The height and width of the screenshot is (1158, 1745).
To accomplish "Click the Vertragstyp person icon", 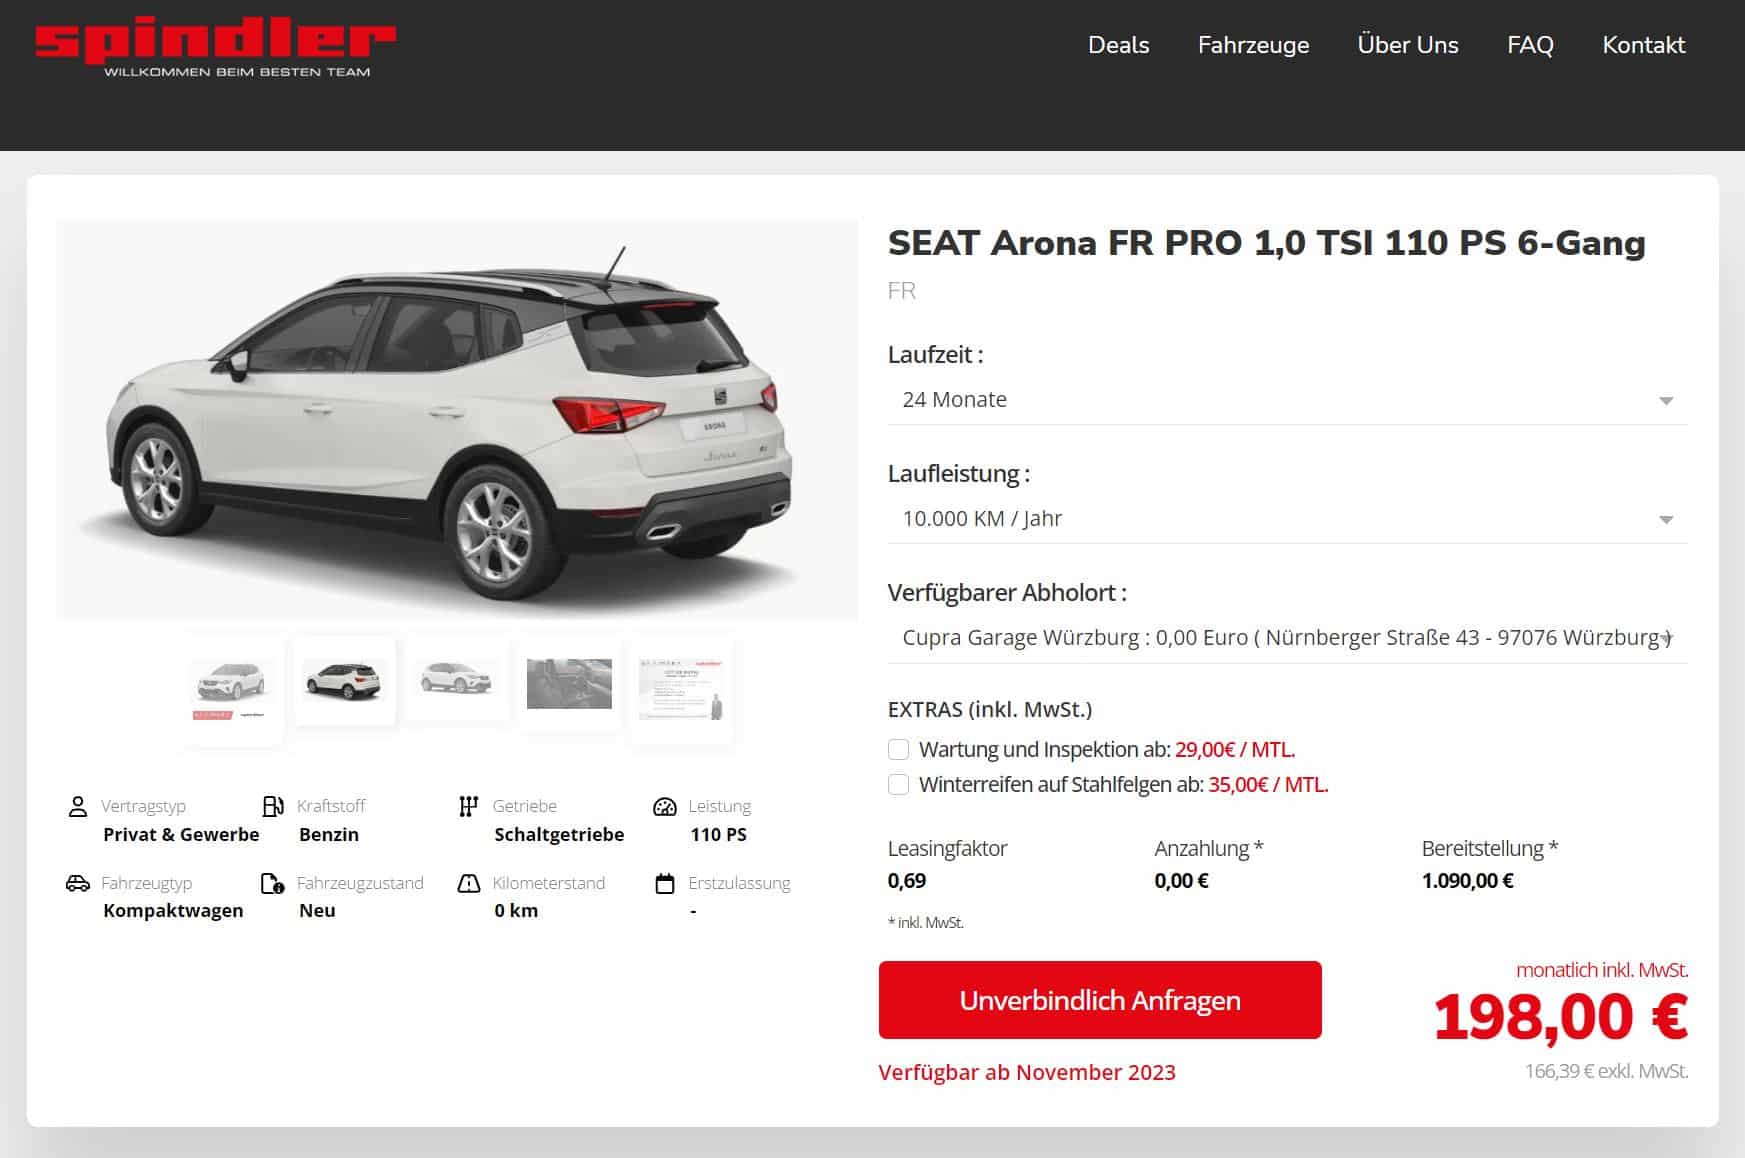I will click(x=77, y=806).
